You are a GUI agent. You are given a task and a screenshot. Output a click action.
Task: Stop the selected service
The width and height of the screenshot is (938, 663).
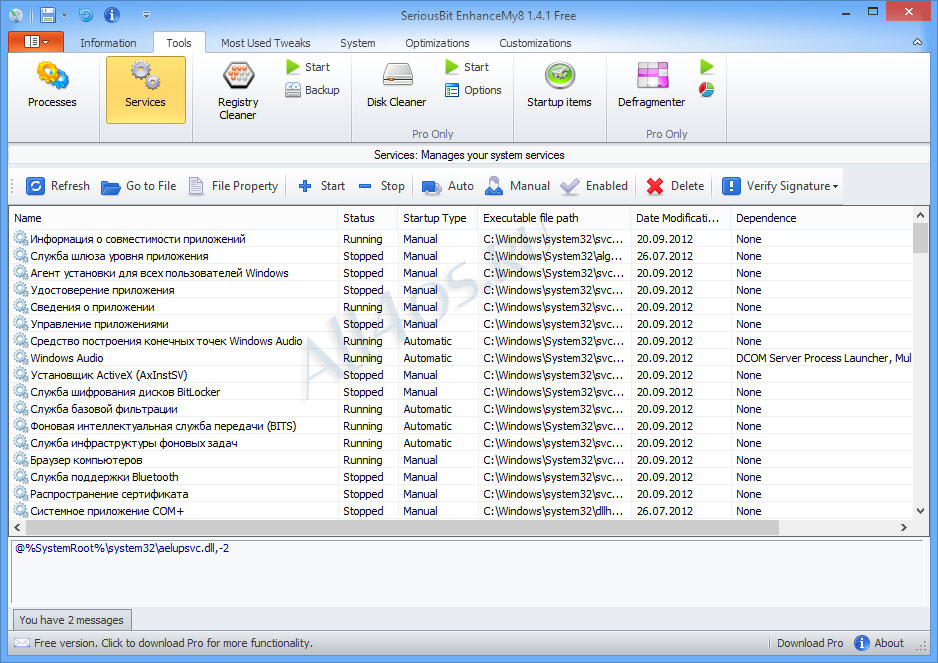pyautogui.click(x=382, y=186)
